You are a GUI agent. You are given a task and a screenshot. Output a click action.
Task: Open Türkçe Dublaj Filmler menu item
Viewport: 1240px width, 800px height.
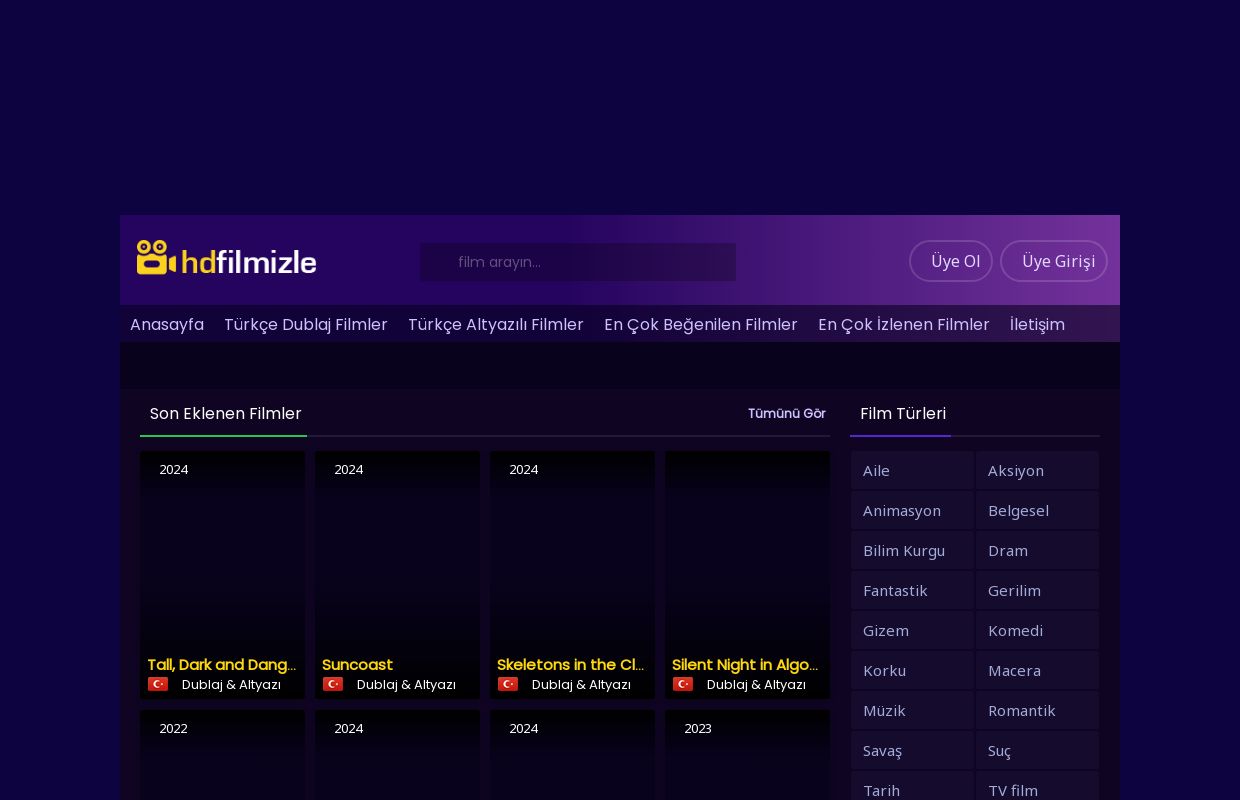coord(306,324)
